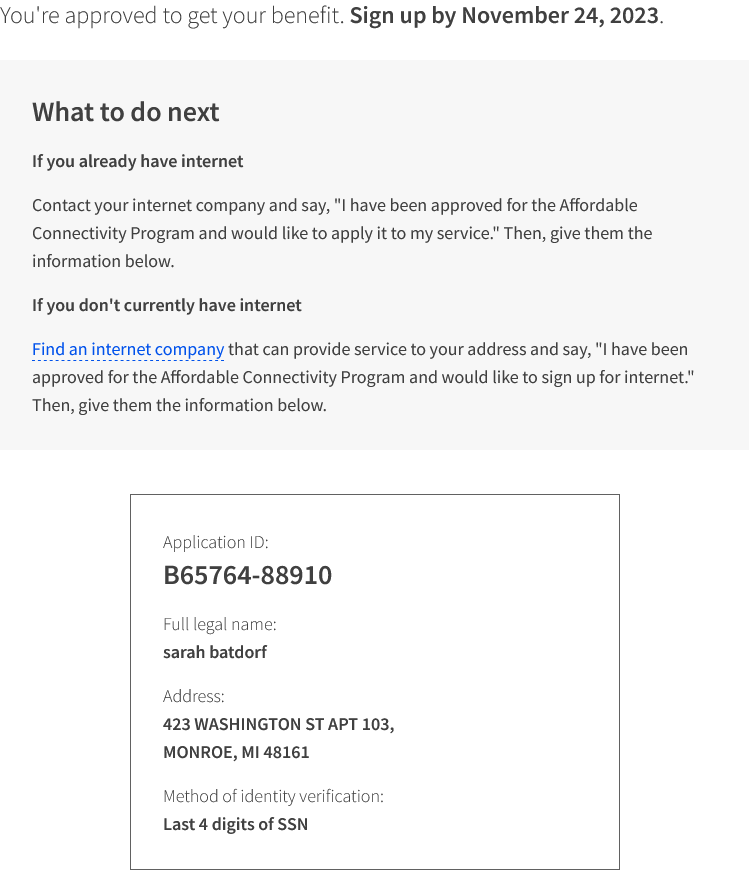Screen dimensions: 749x888
Task: Click "If you don't currently have internet" subheading
Action: click(167, 305)
